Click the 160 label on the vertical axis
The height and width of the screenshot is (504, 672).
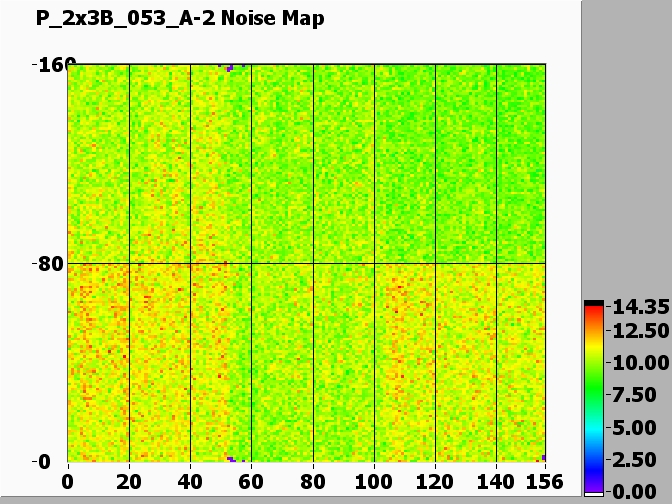click(x=43, y=65)
